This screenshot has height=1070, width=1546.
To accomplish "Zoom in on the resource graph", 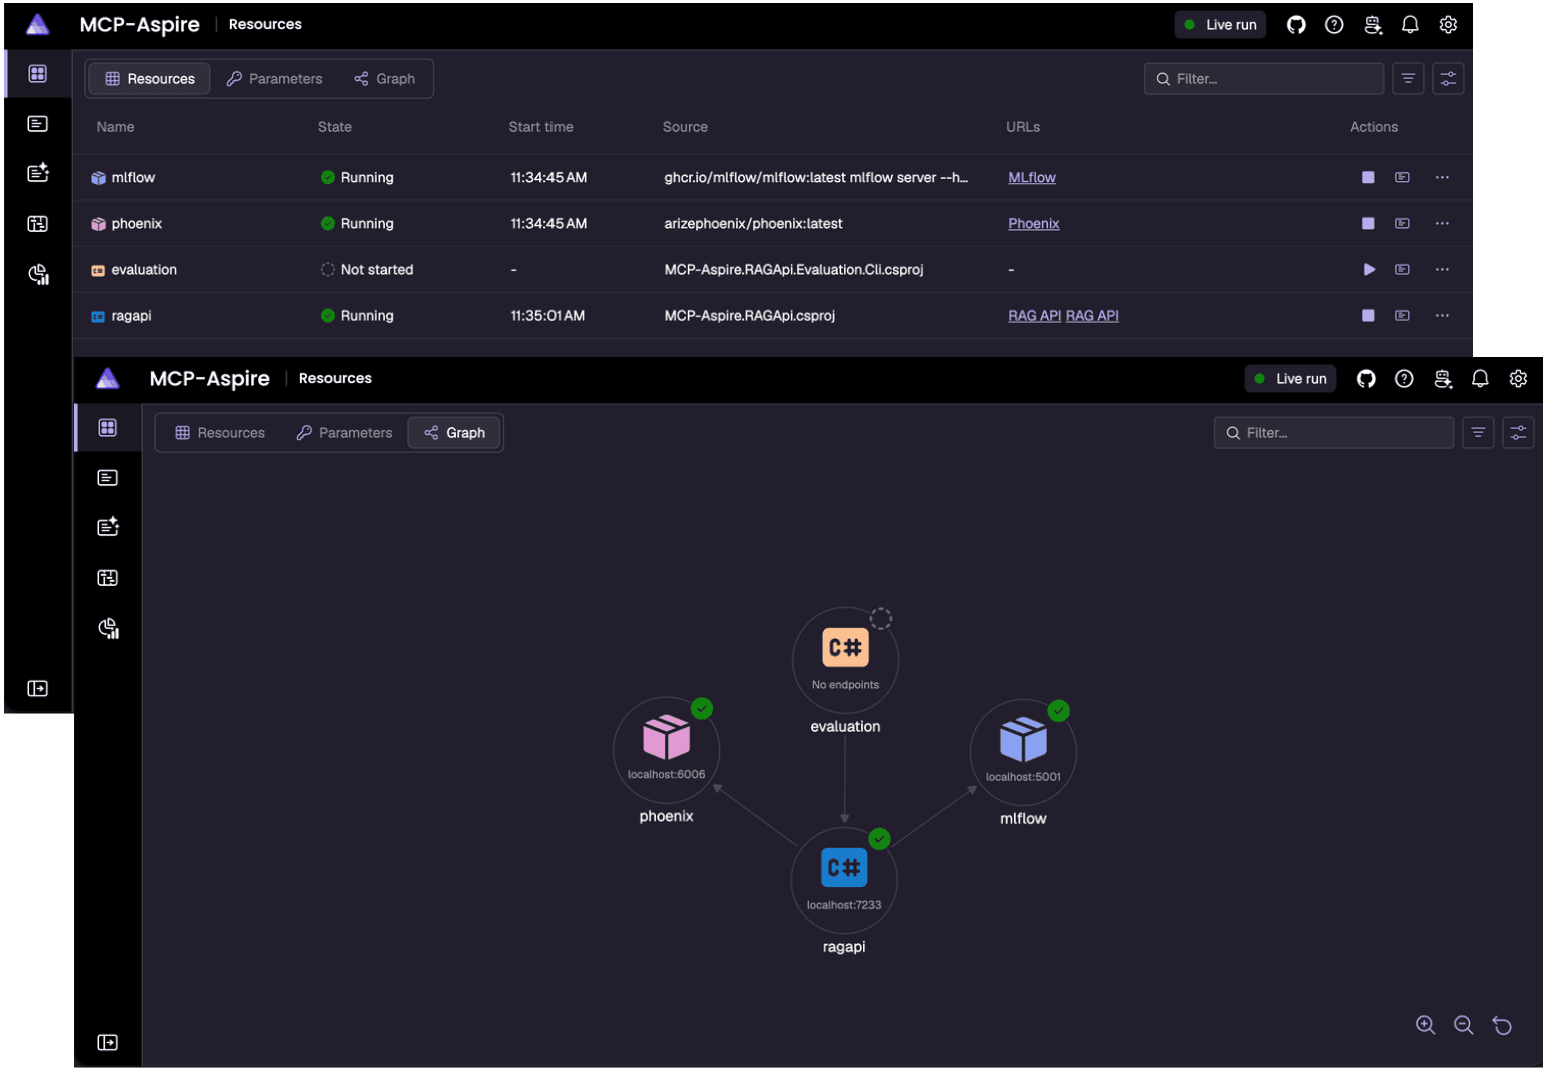I will point(1425,1025).
